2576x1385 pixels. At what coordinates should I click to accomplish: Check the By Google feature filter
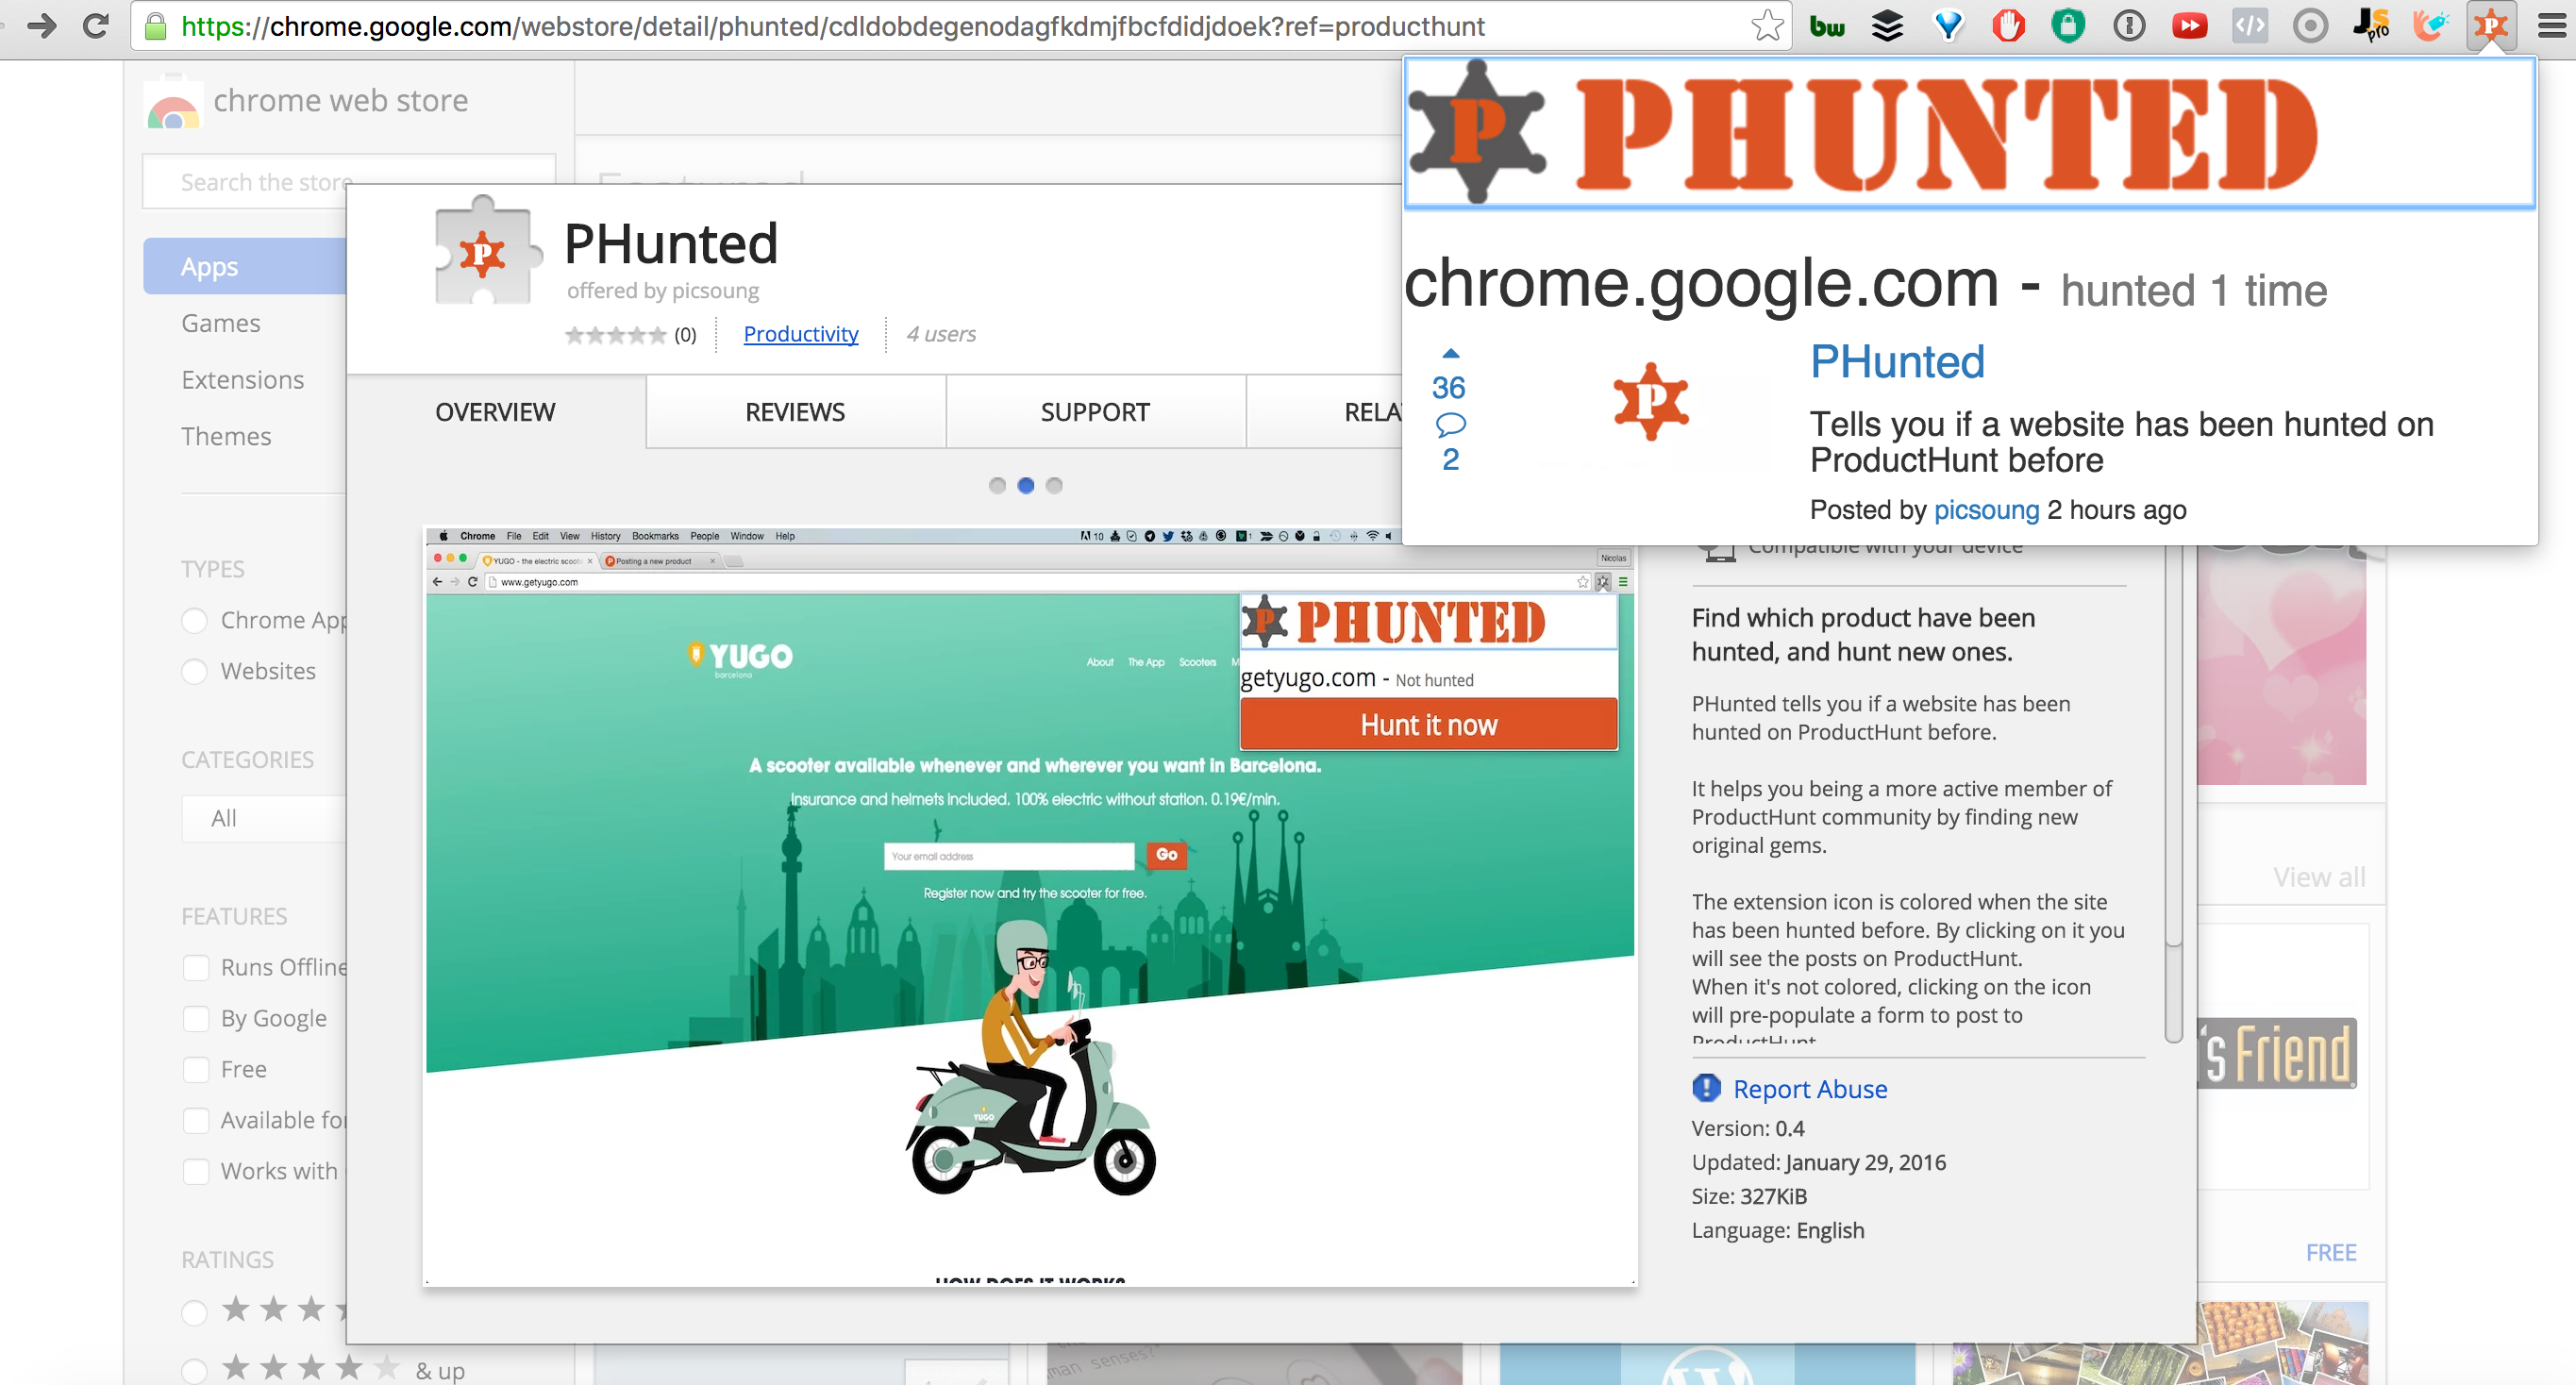point(196,1018)
